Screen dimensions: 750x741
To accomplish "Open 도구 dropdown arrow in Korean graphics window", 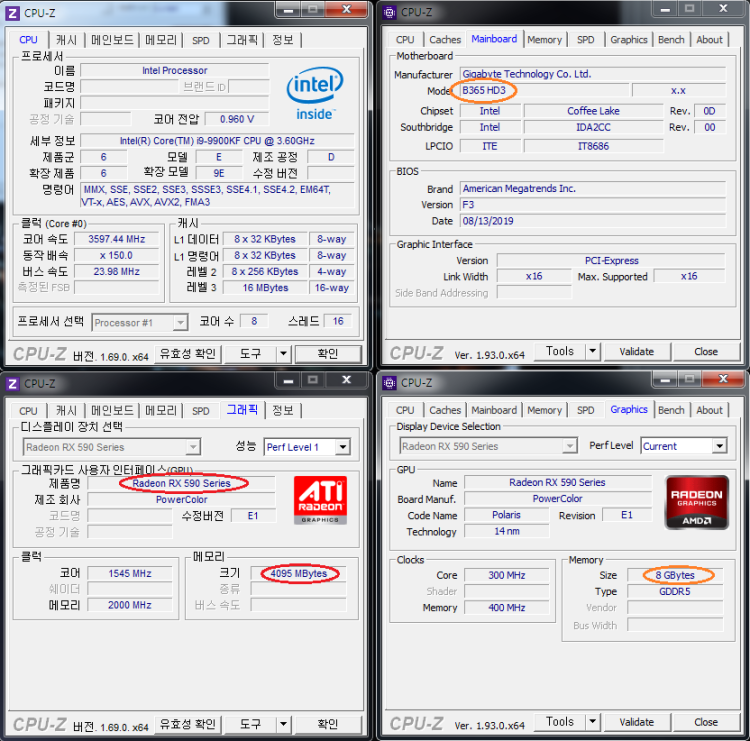I will click(283, 724).
